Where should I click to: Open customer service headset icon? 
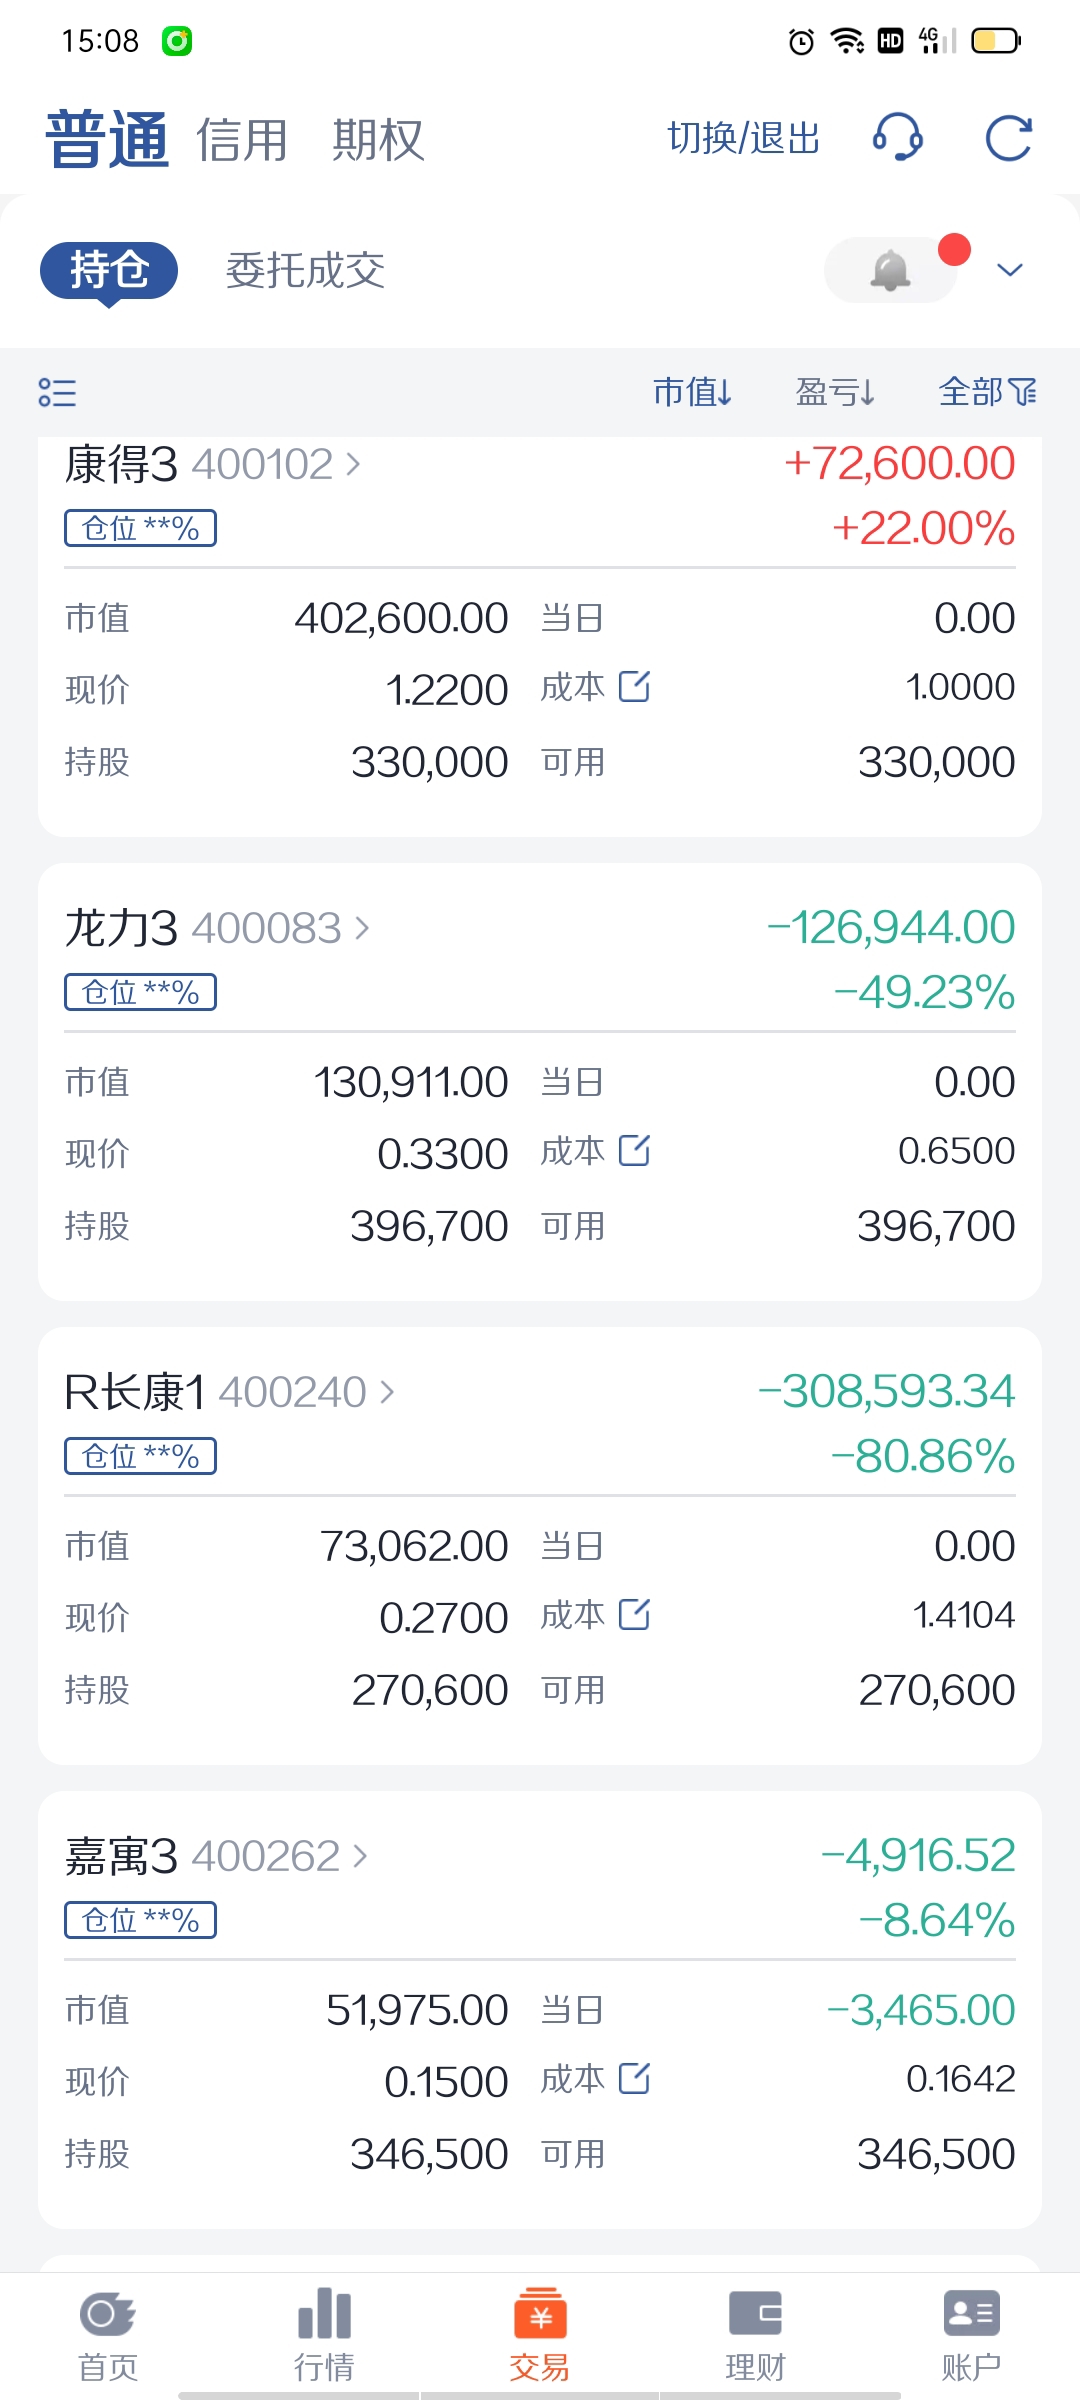pyautogui.click(x=897, y=137)
